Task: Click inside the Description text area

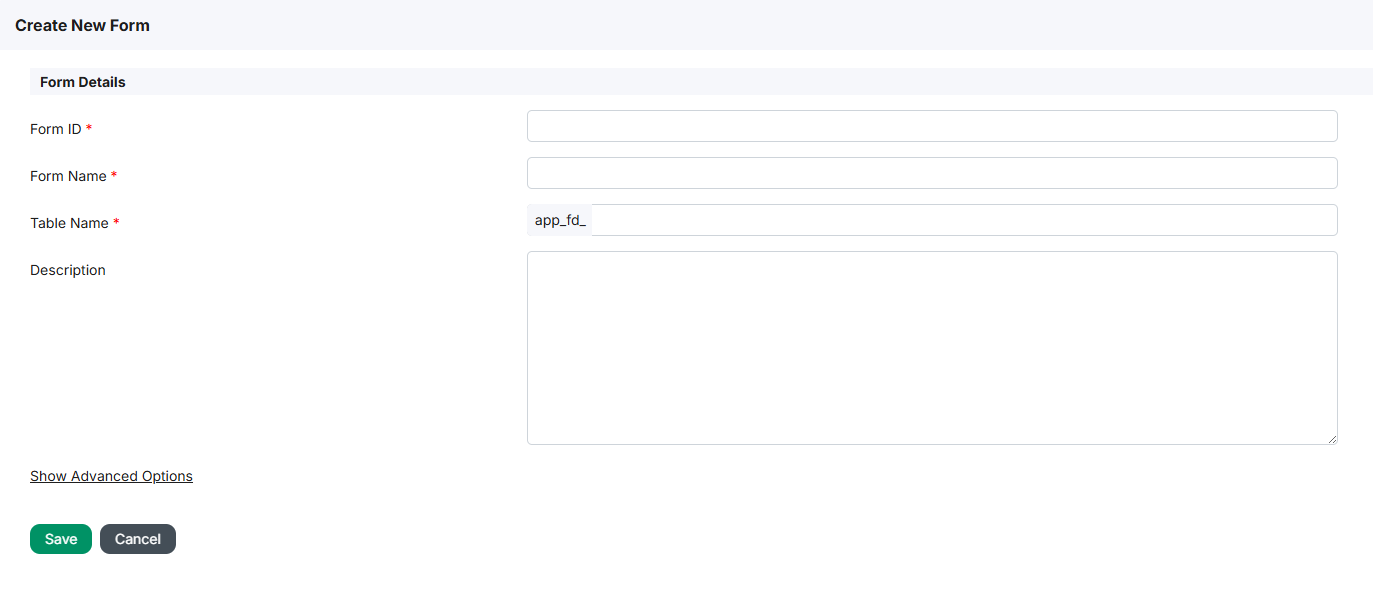Action: [x=932, y=348]
